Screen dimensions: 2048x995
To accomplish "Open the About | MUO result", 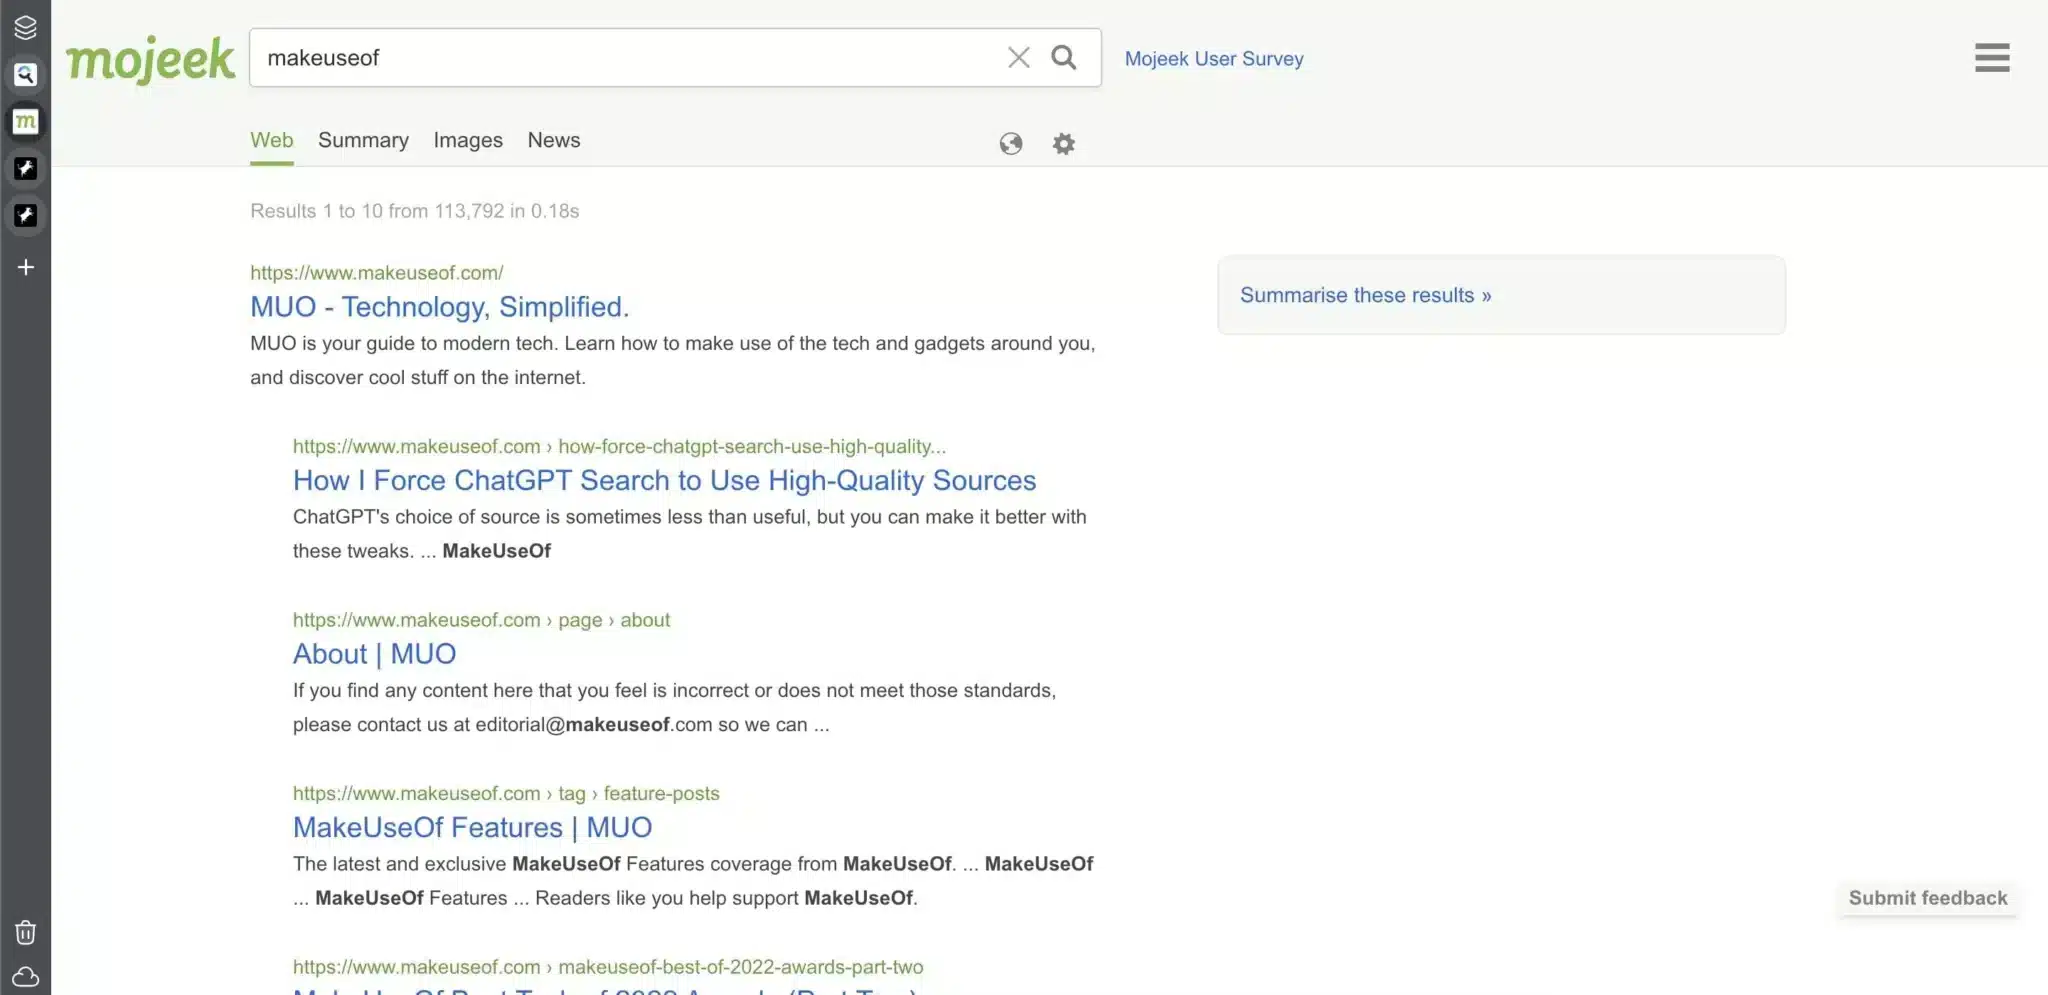I will pyautogui.click(x=375, y=654).
